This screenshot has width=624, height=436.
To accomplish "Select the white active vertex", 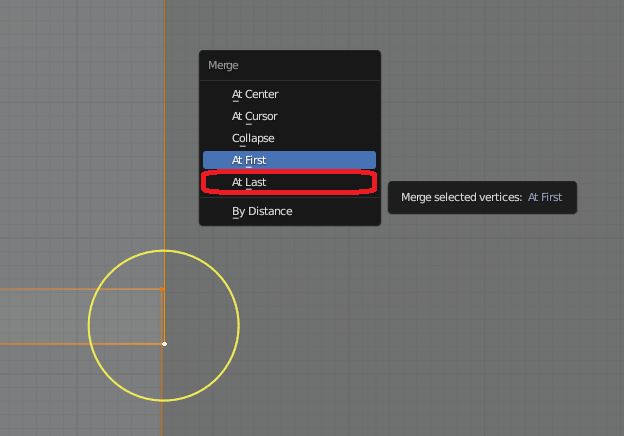I will pos(164,344).
